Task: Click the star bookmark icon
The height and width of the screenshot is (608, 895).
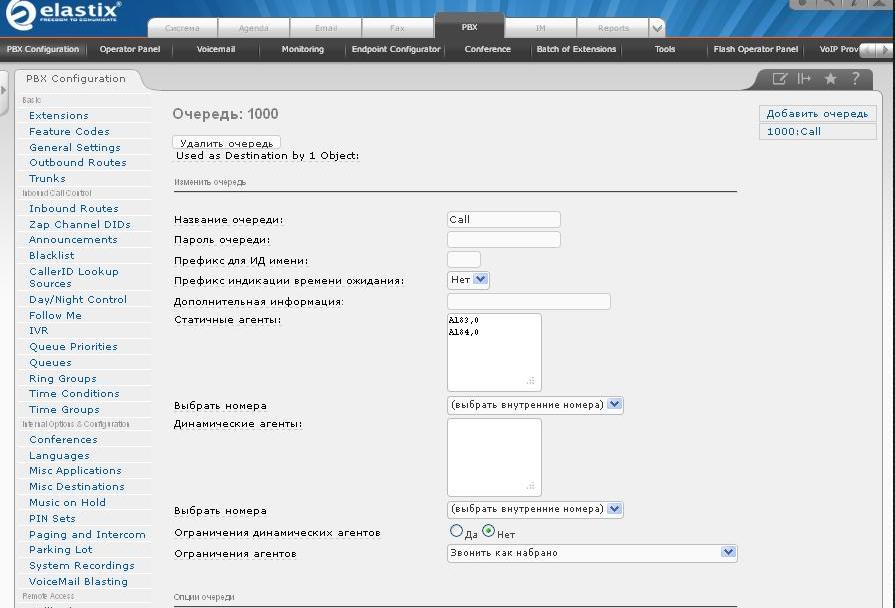Action: point(830,79)
